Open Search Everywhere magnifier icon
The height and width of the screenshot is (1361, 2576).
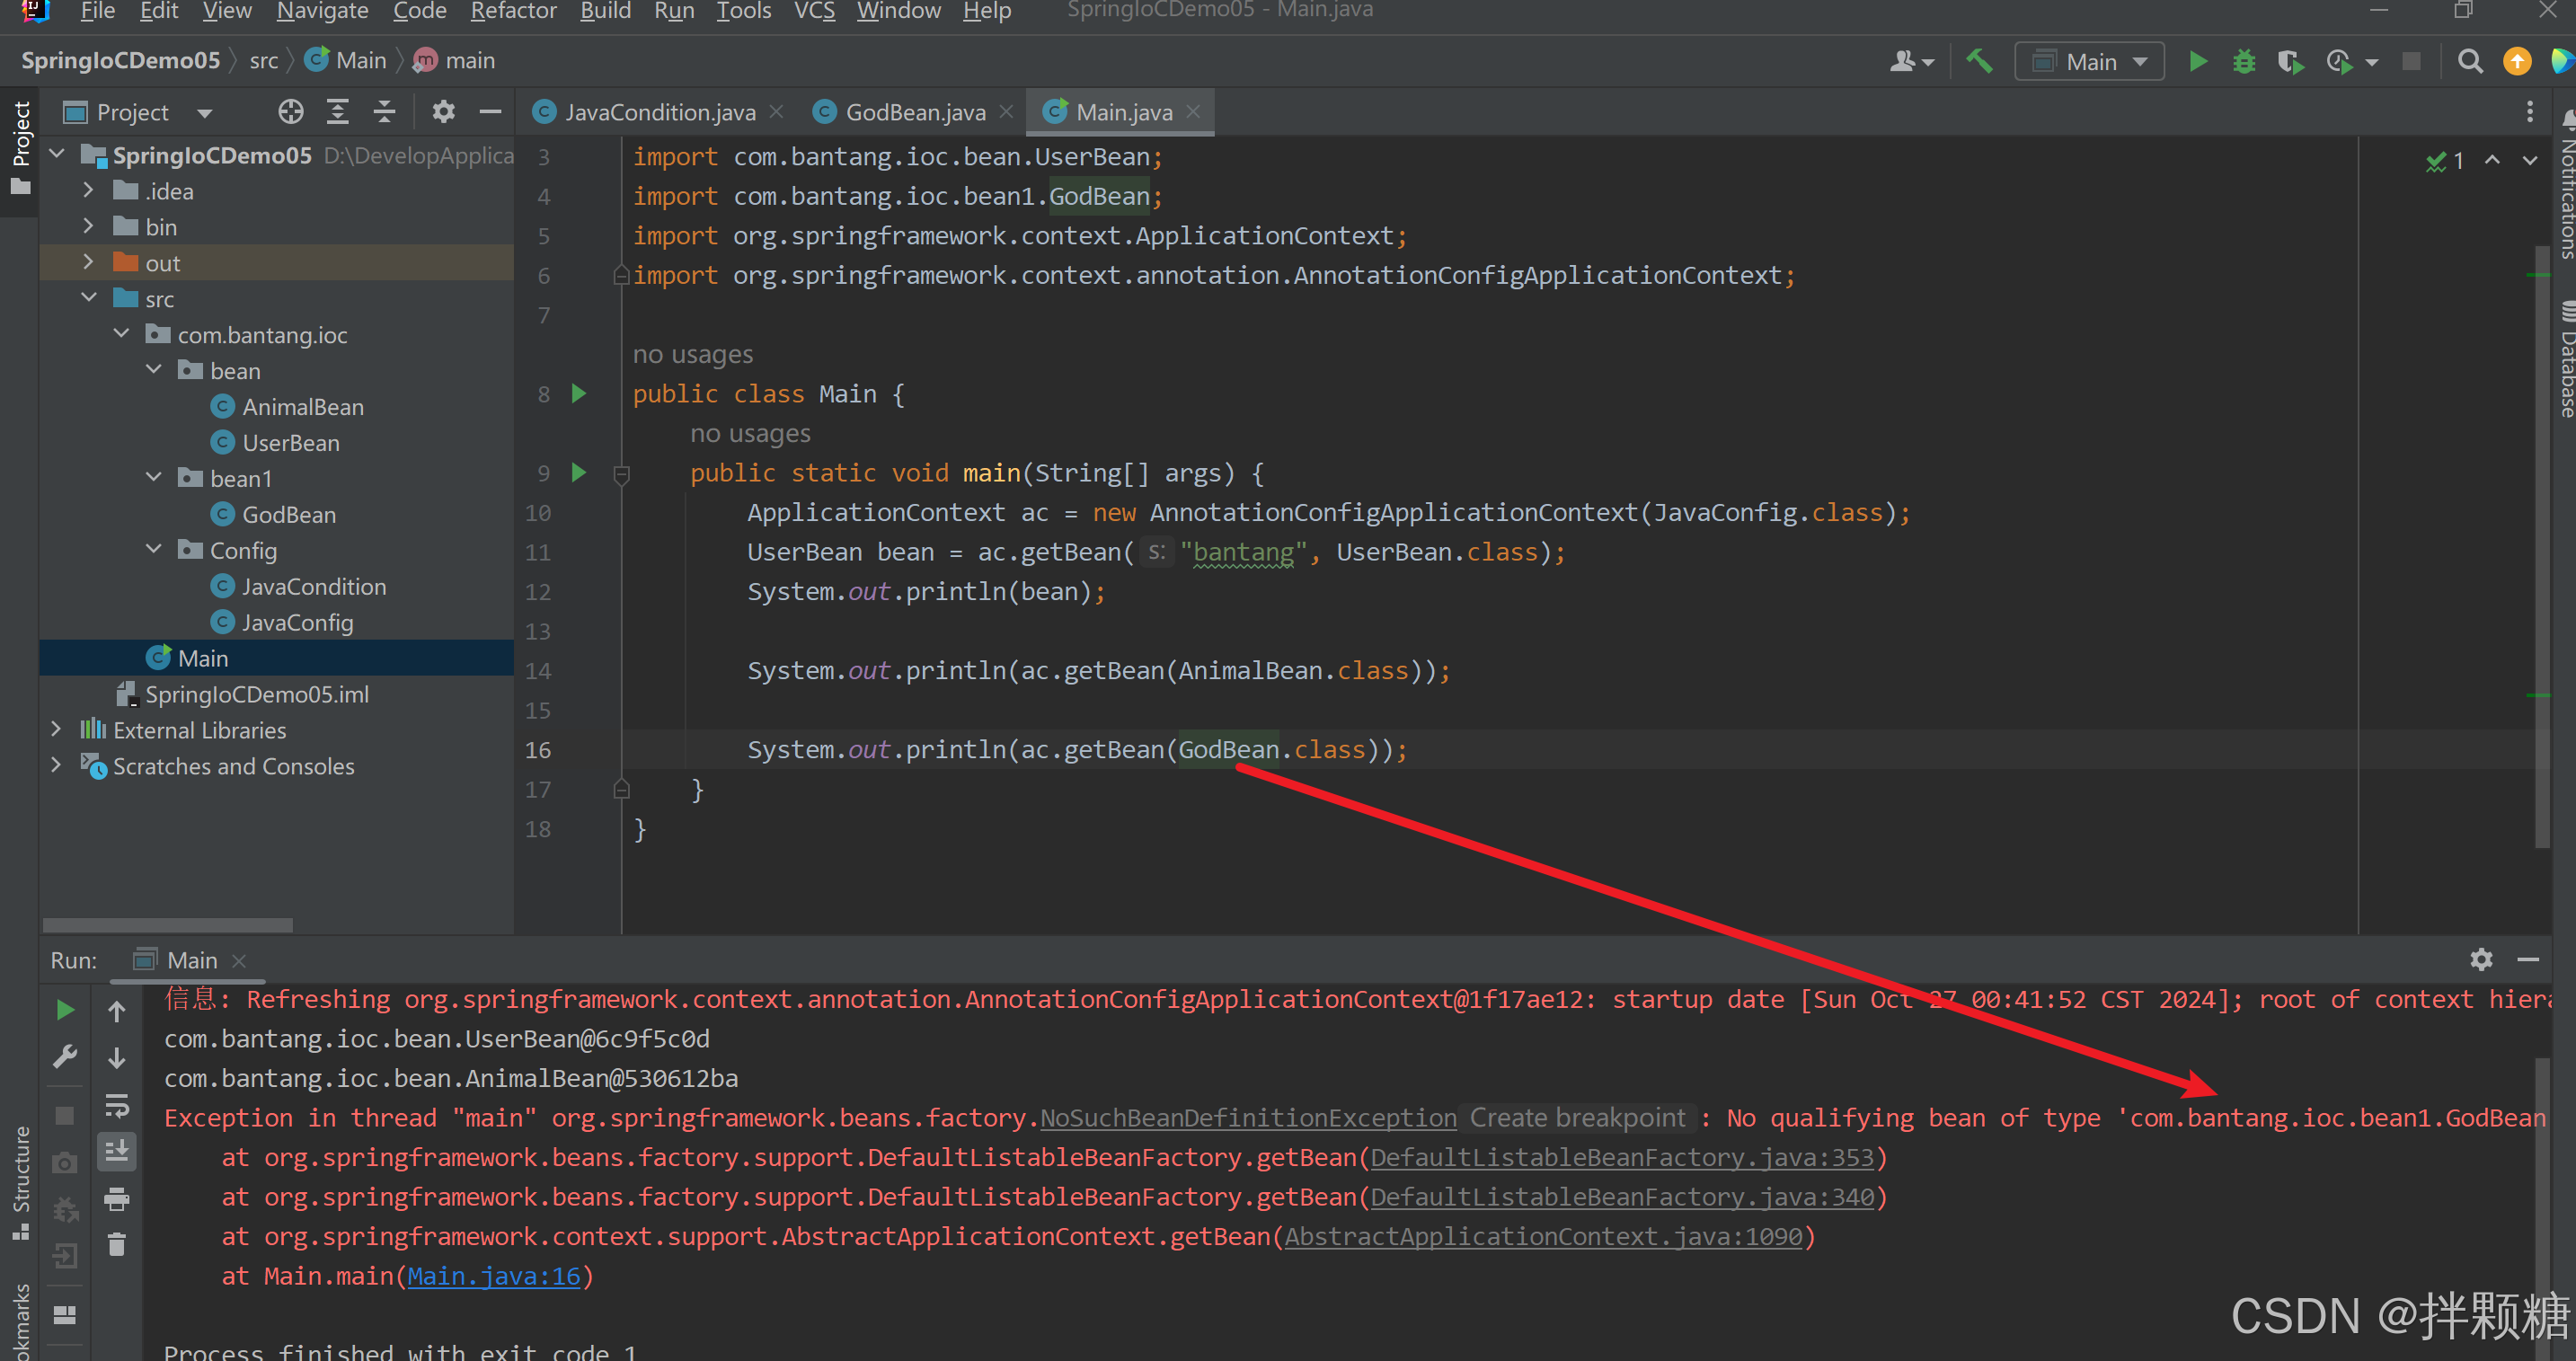pos(2470,62)
